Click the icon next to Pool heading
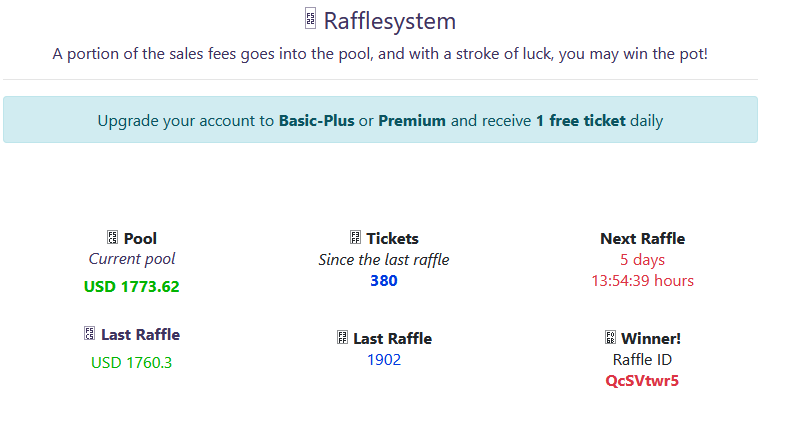This screenshot has height=426, width=786. tap(112, 238)
